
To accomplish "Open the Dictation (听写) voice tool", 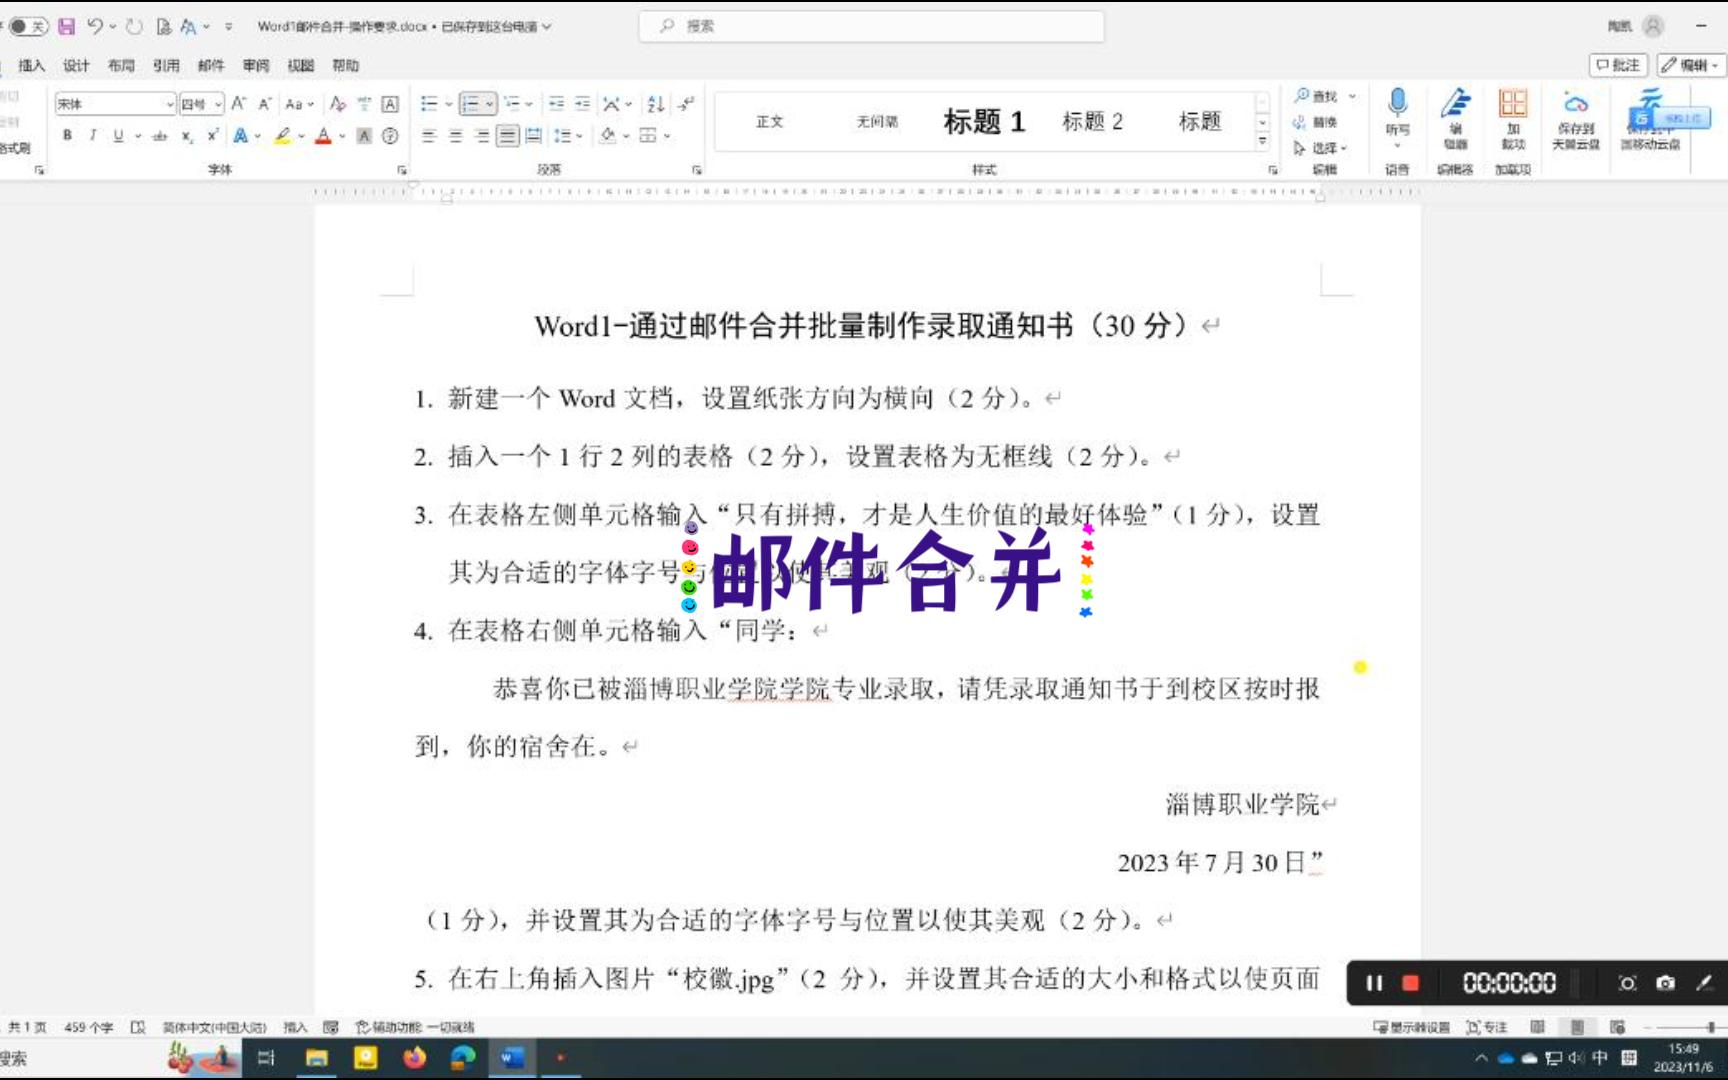I will 1397,110.
